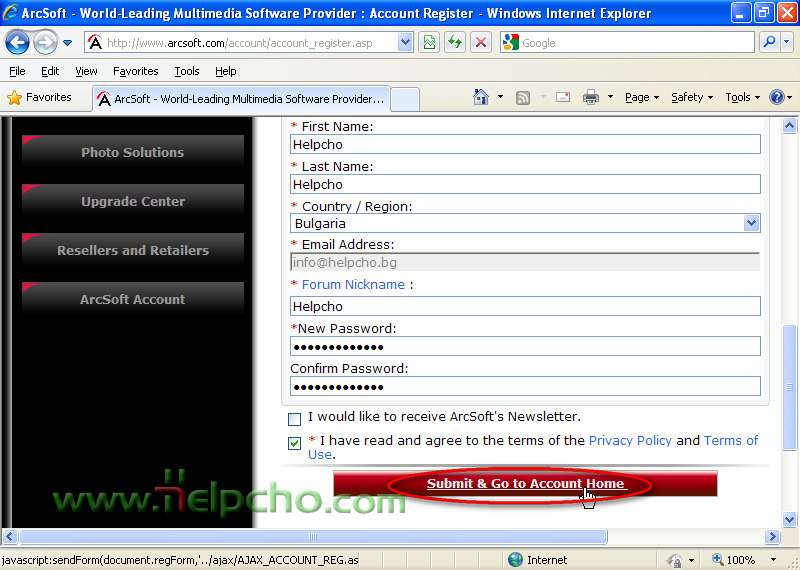Click the First Name input field
The height and width of the screenshot is (570, 800).
pos(525,144)
